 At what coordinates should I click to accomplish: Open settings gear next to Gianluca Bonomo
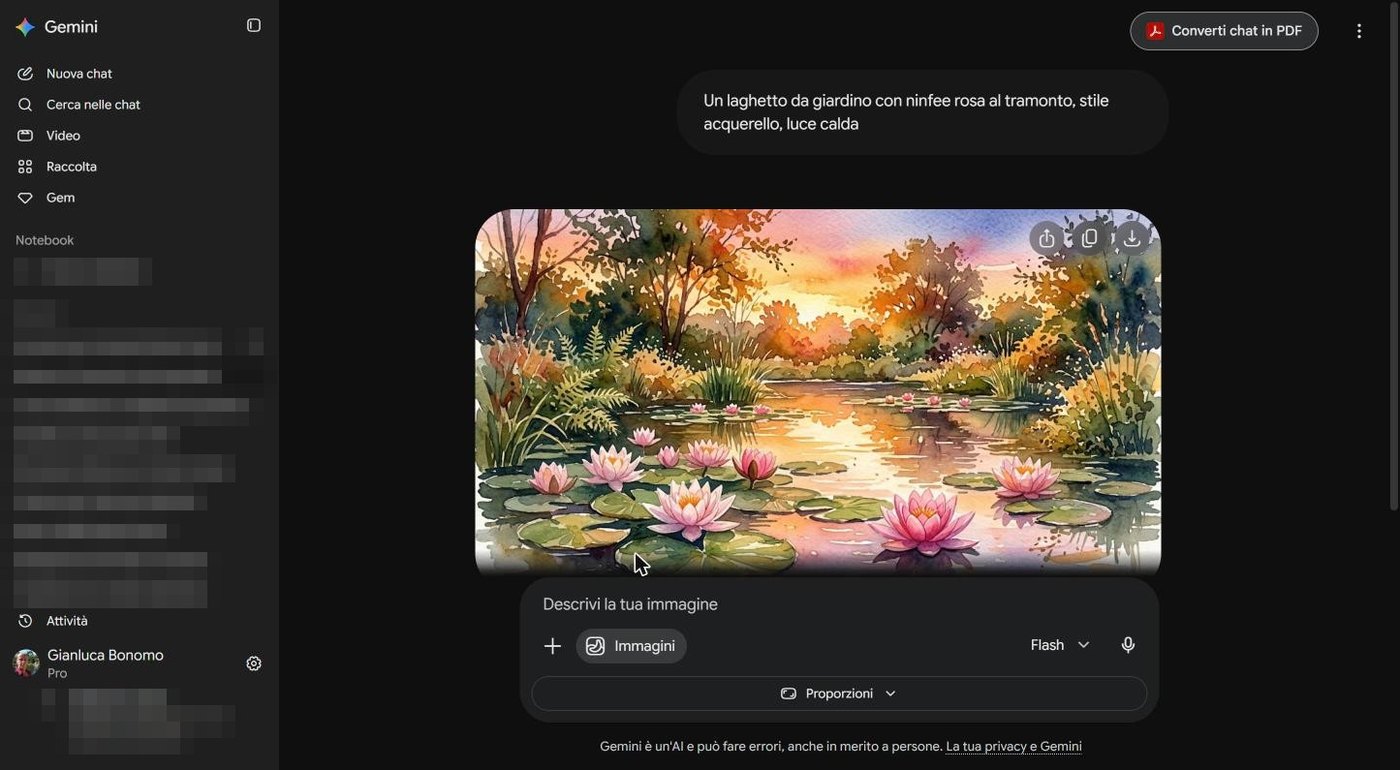click(254, 663)
